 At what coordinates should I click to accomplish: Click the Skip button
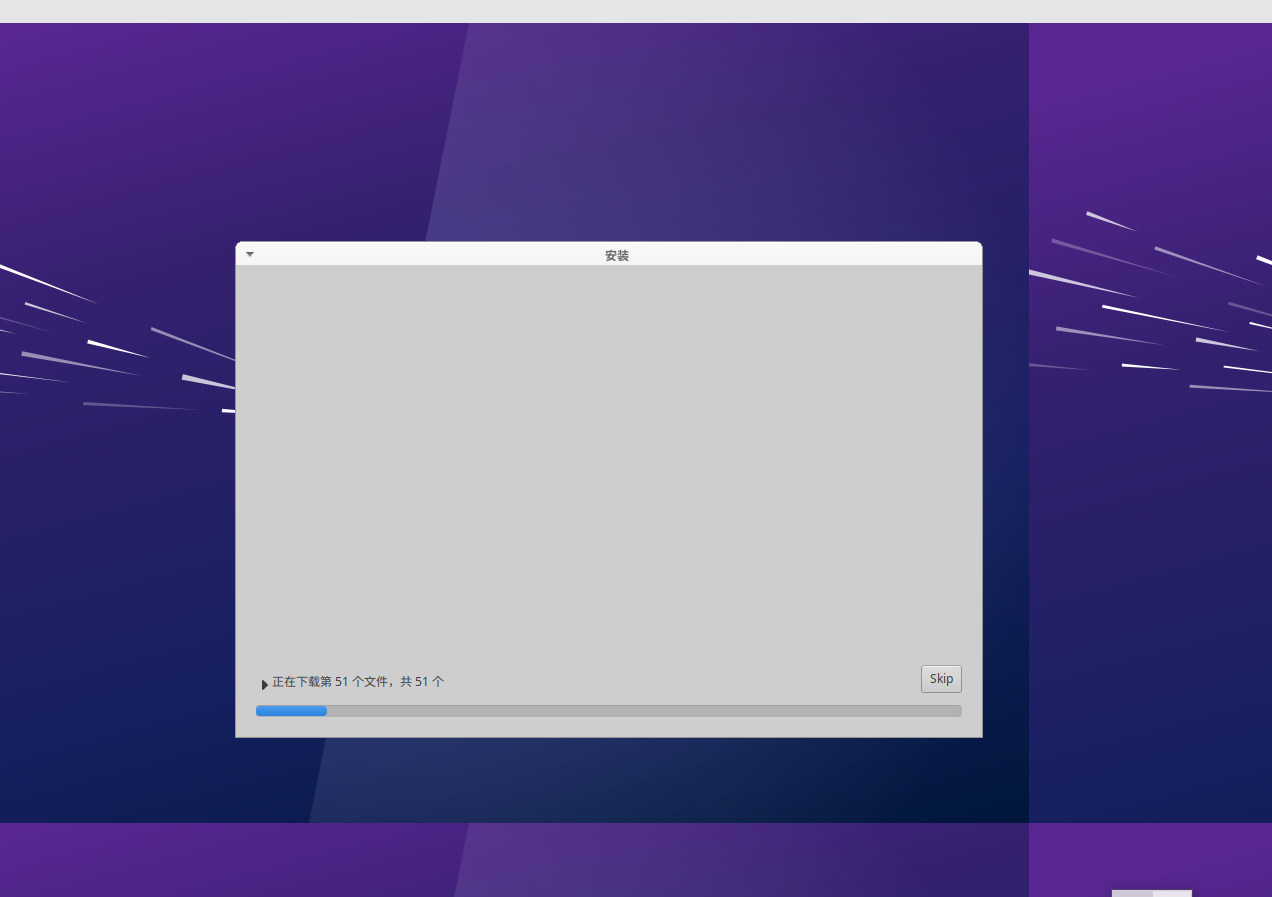[x=941, y=679]
